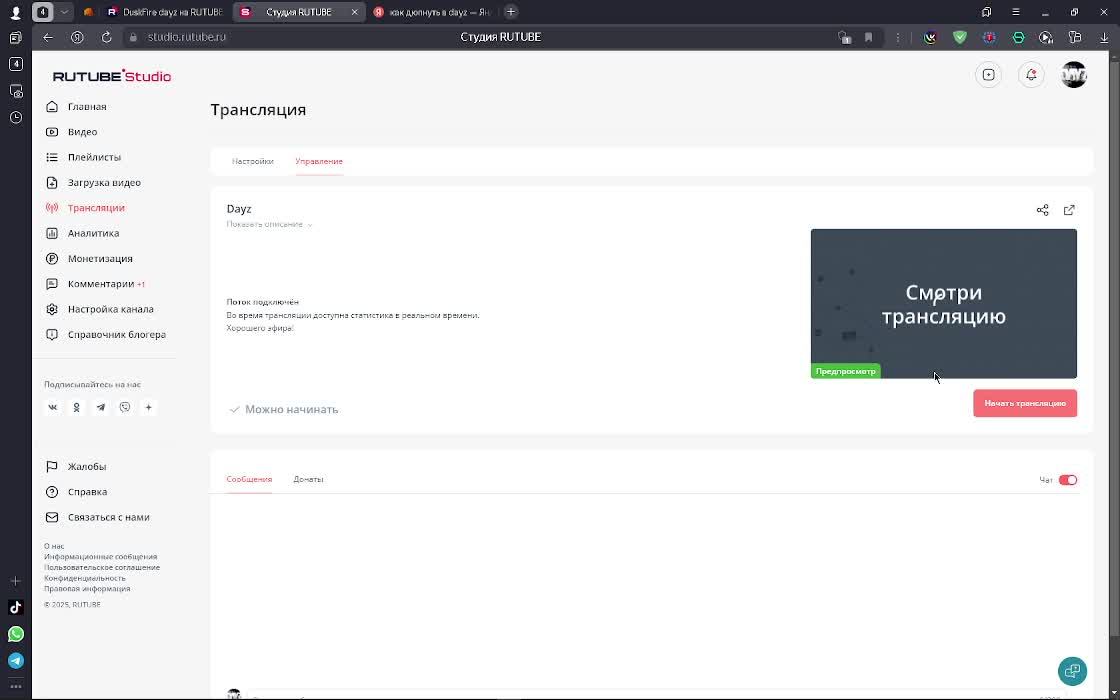
Task: Open the profile avatar menu
Action: (1074, 74)
